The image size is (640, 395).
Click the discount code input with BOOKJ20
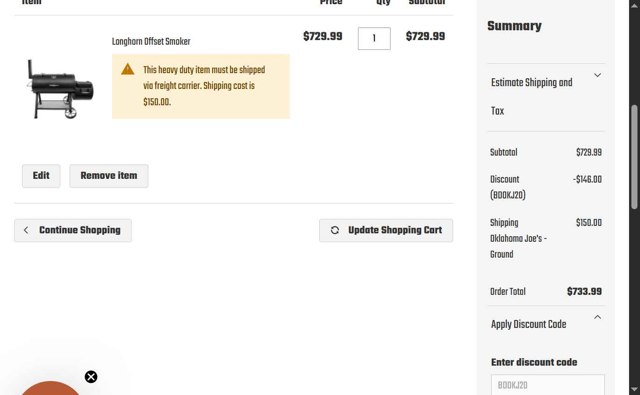(547, 385)
